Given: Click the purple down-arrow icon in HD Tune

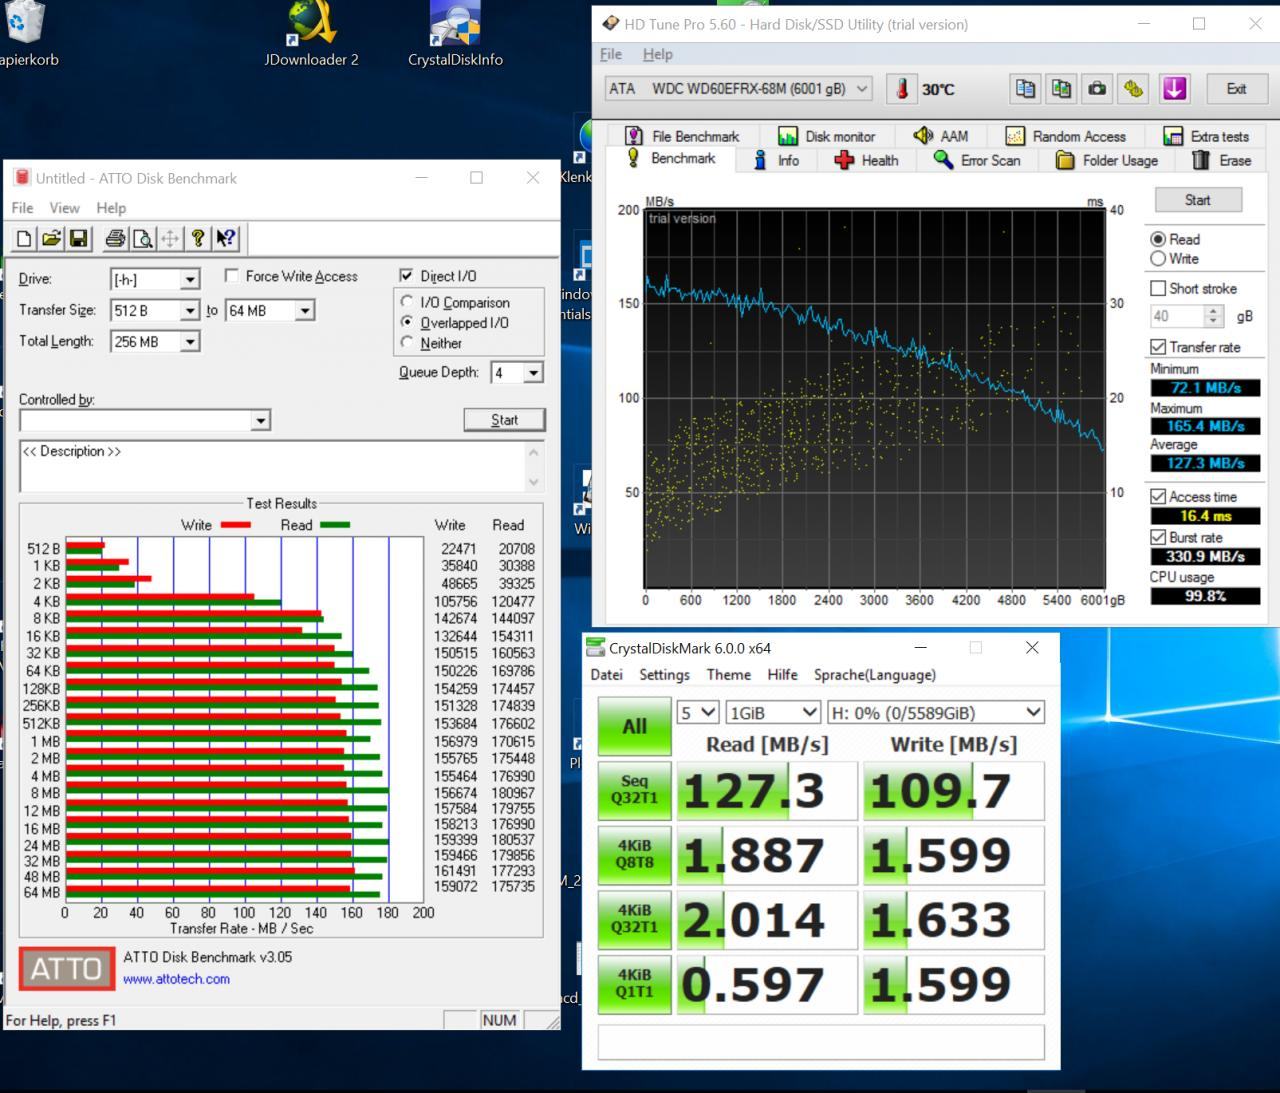Looking at the screenshot, I should (x=1175, y=89).
